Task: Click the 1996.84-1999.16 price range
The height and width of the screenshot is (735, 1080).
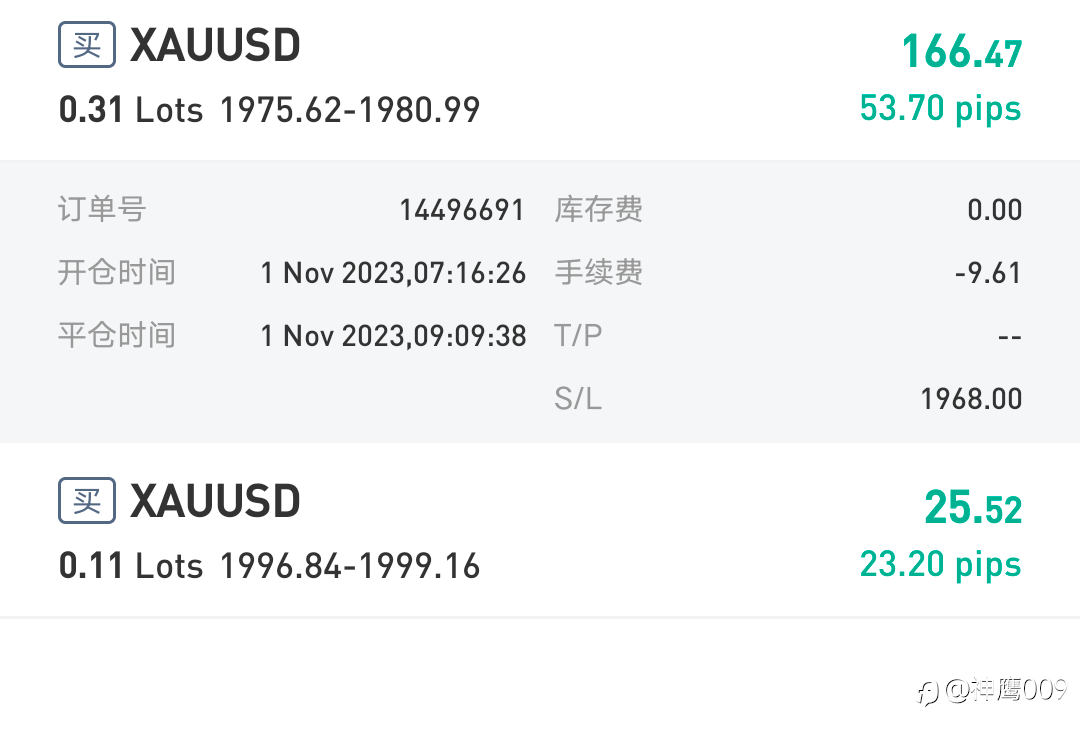Action: point(349,566)
